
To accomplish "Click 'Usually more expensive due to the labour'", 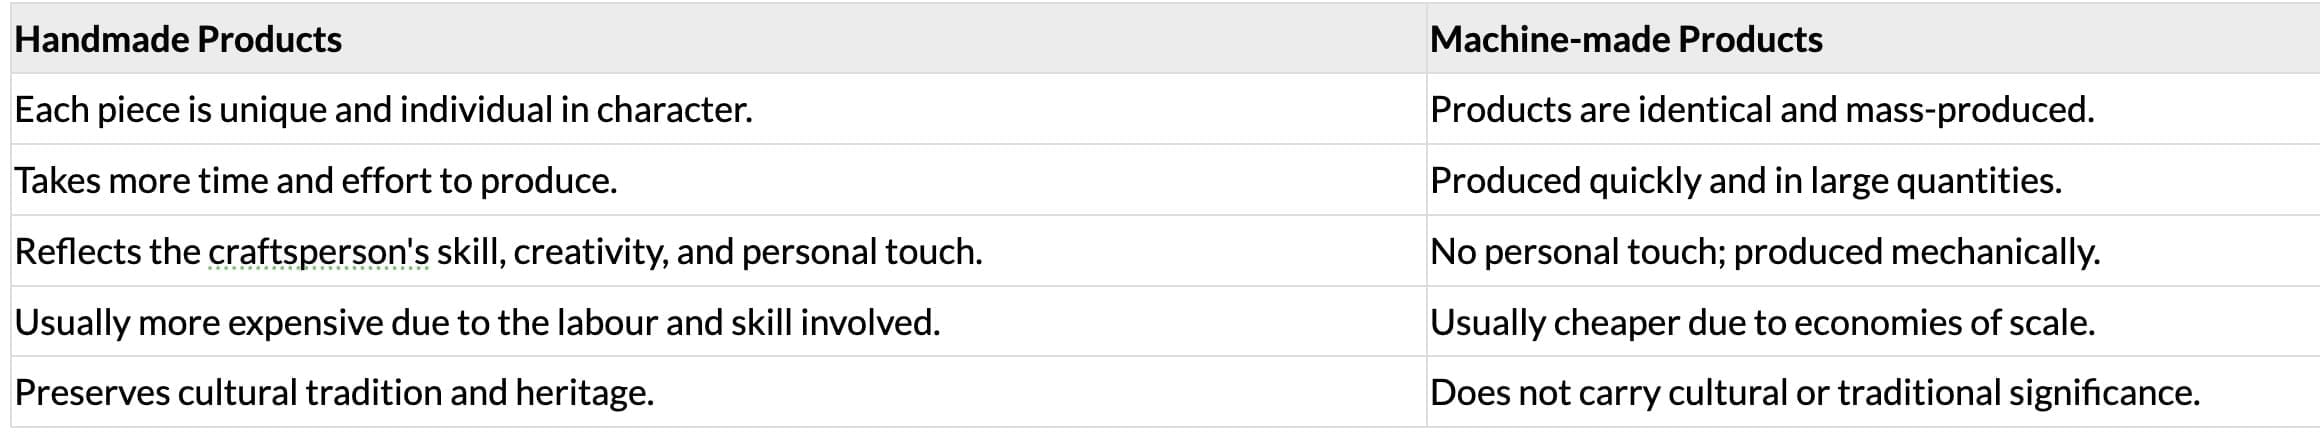I will 477,323.
